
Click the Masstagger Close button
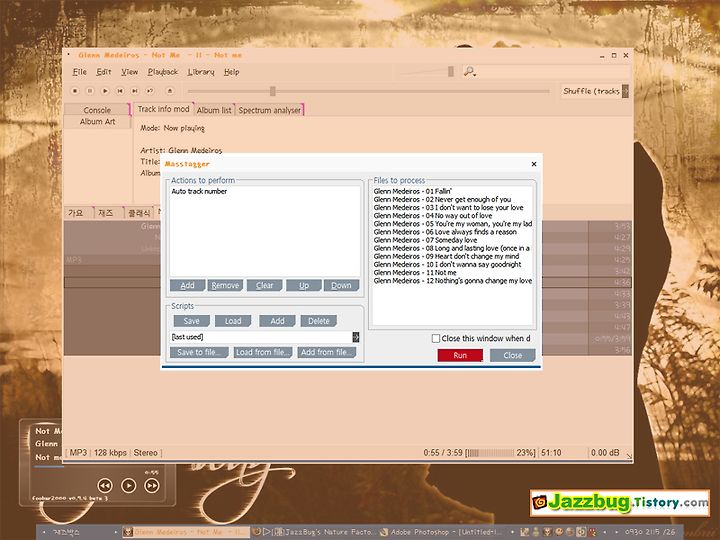point(512,355)
